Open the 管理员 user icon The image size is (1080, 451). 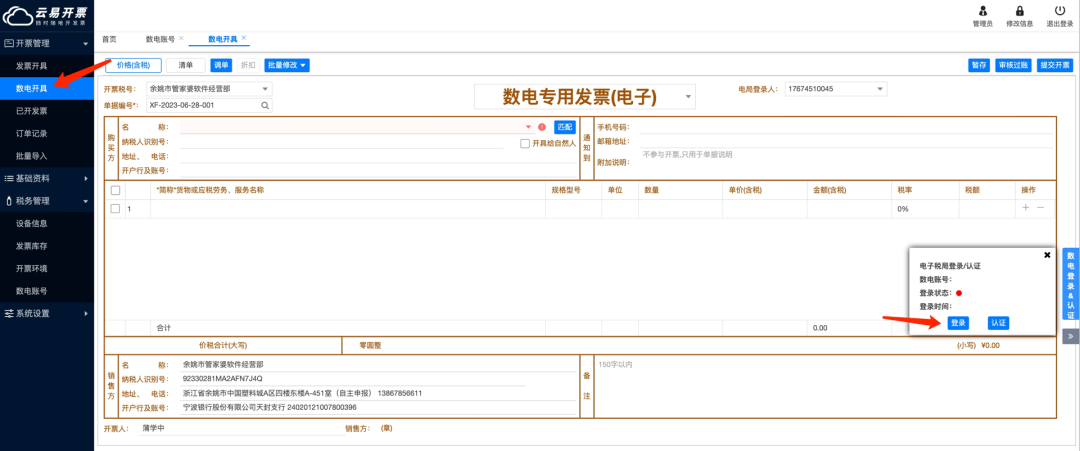983,11
